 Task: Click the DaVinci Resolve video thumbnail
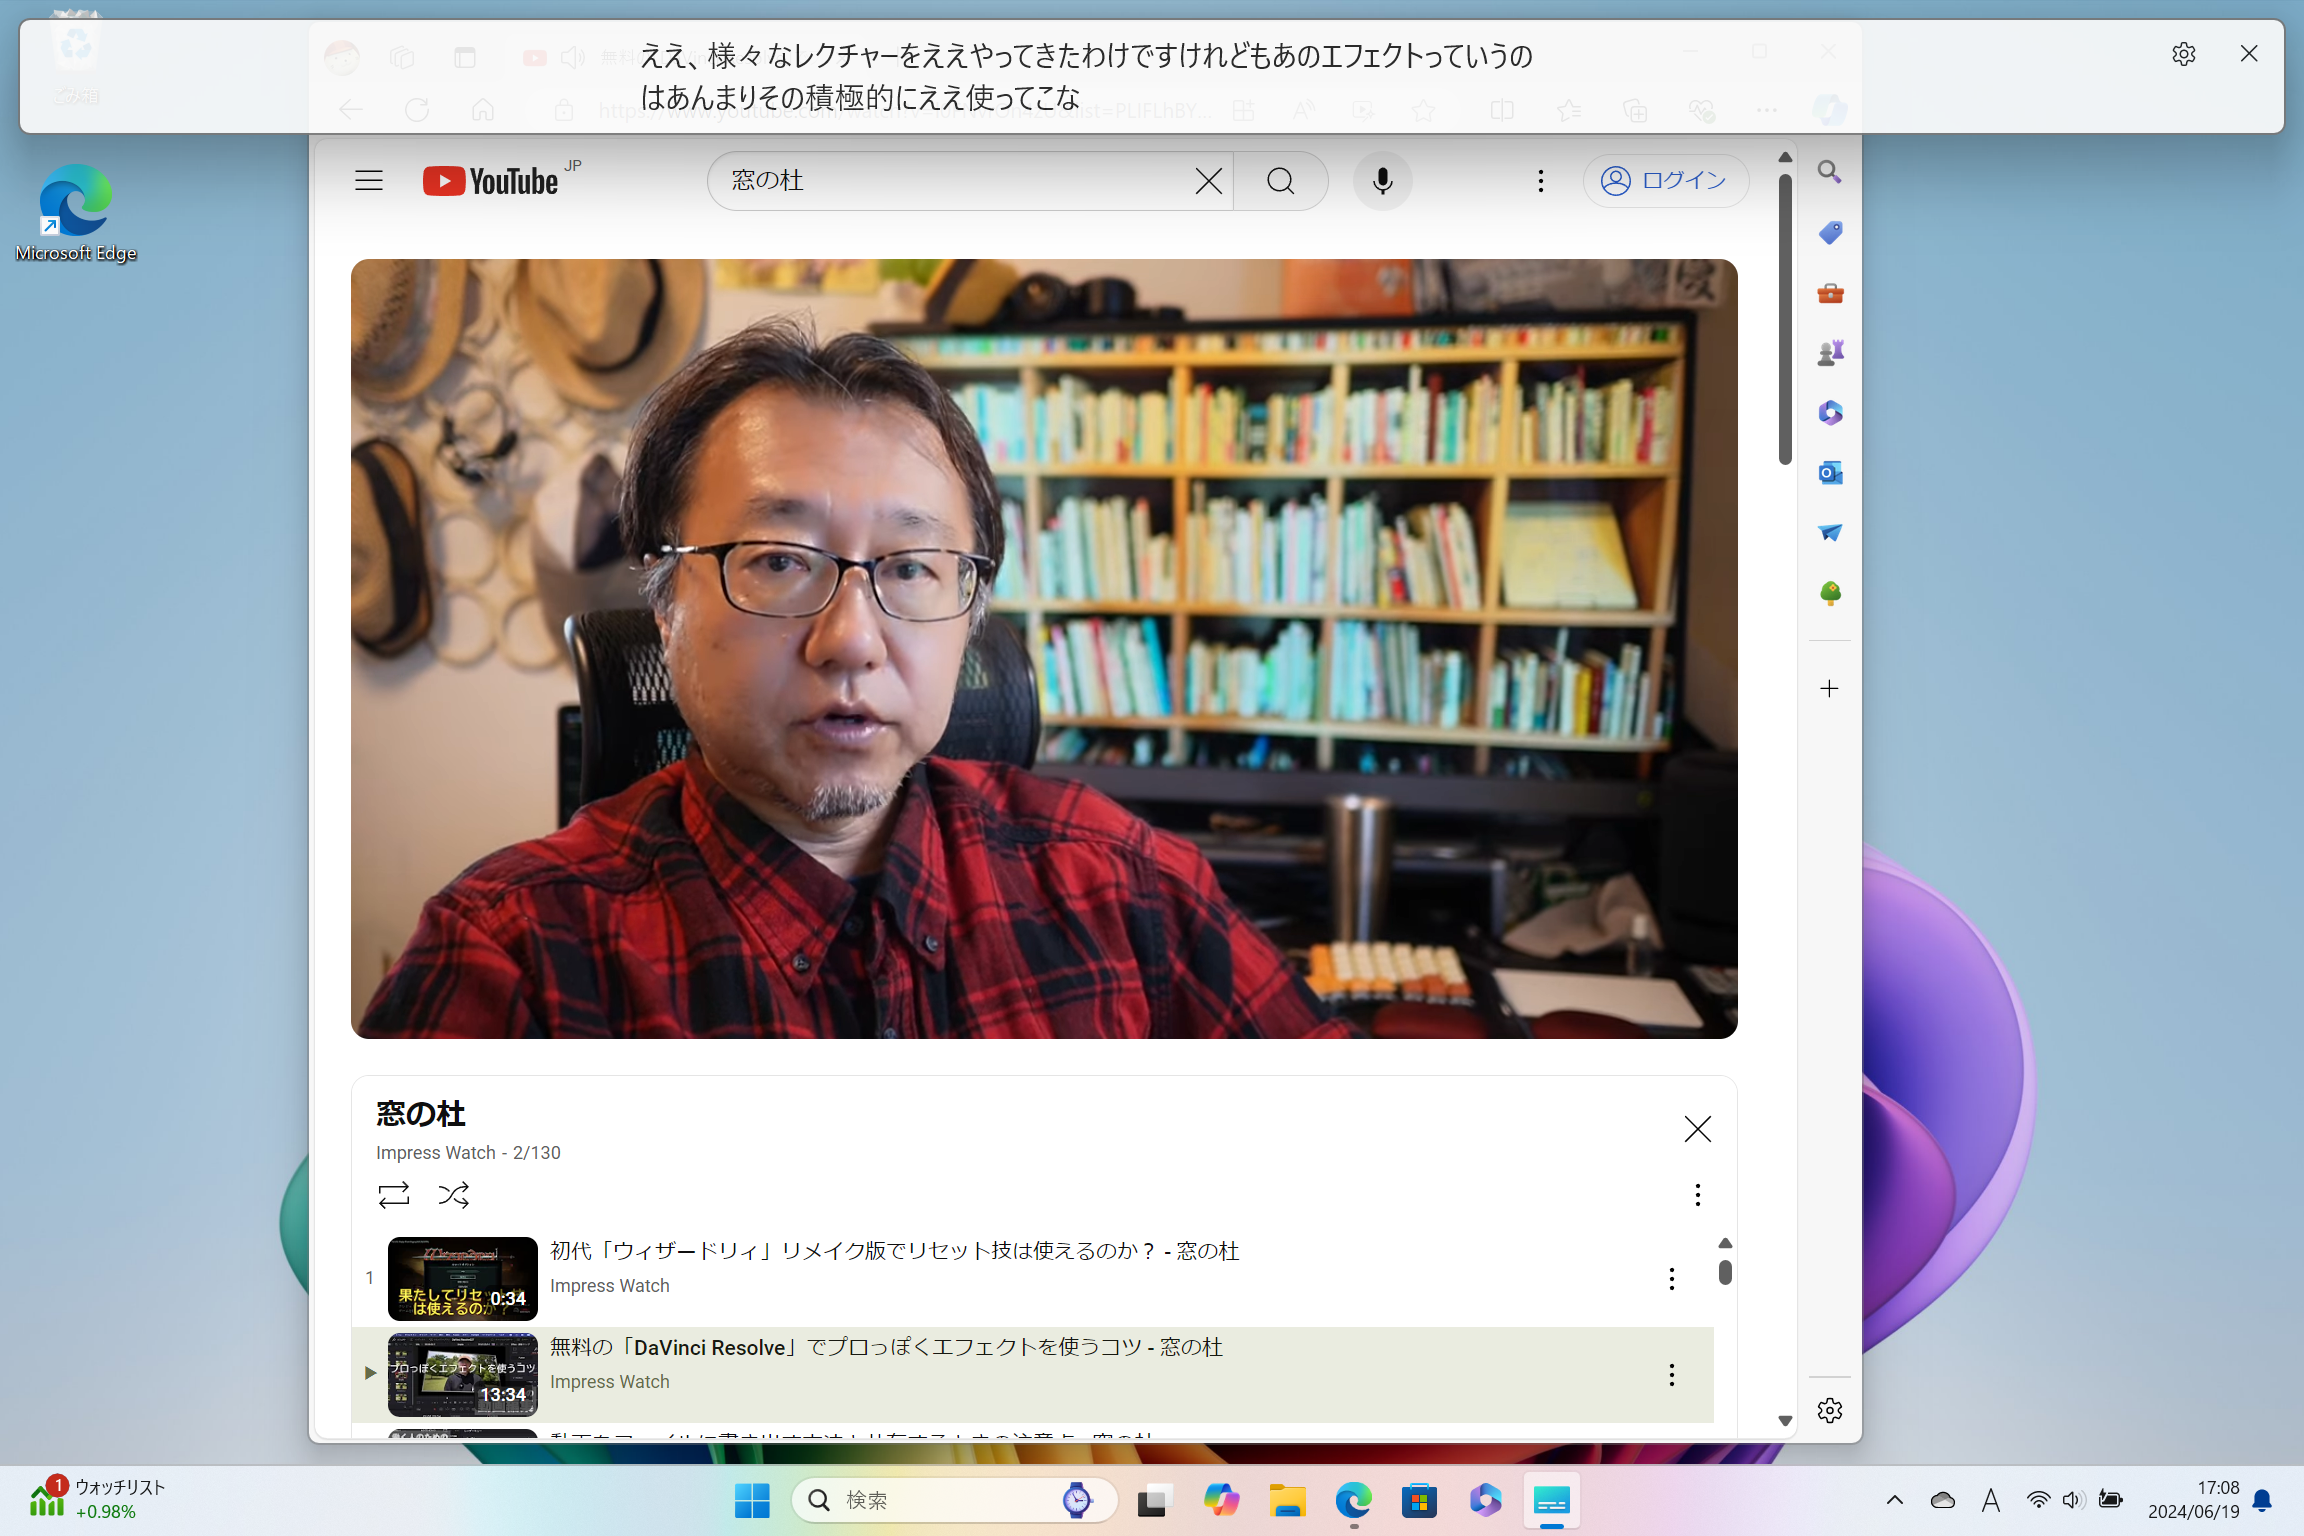click(462, 1375)
